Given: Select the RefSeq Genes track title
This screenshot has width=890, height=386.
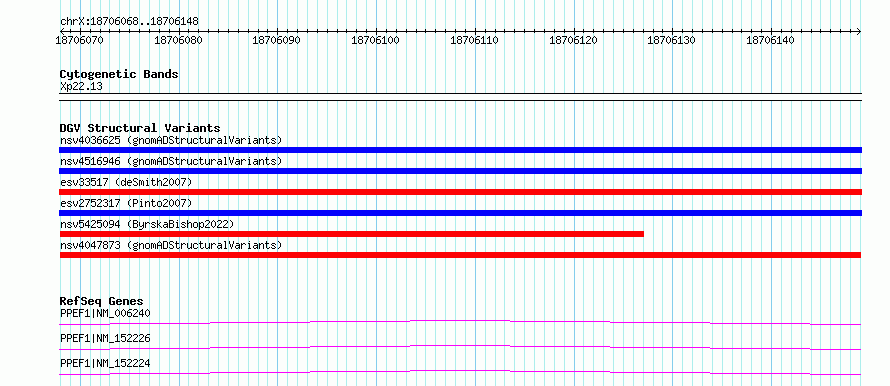Looking at the screenshot, I should [x=102, y=301].
